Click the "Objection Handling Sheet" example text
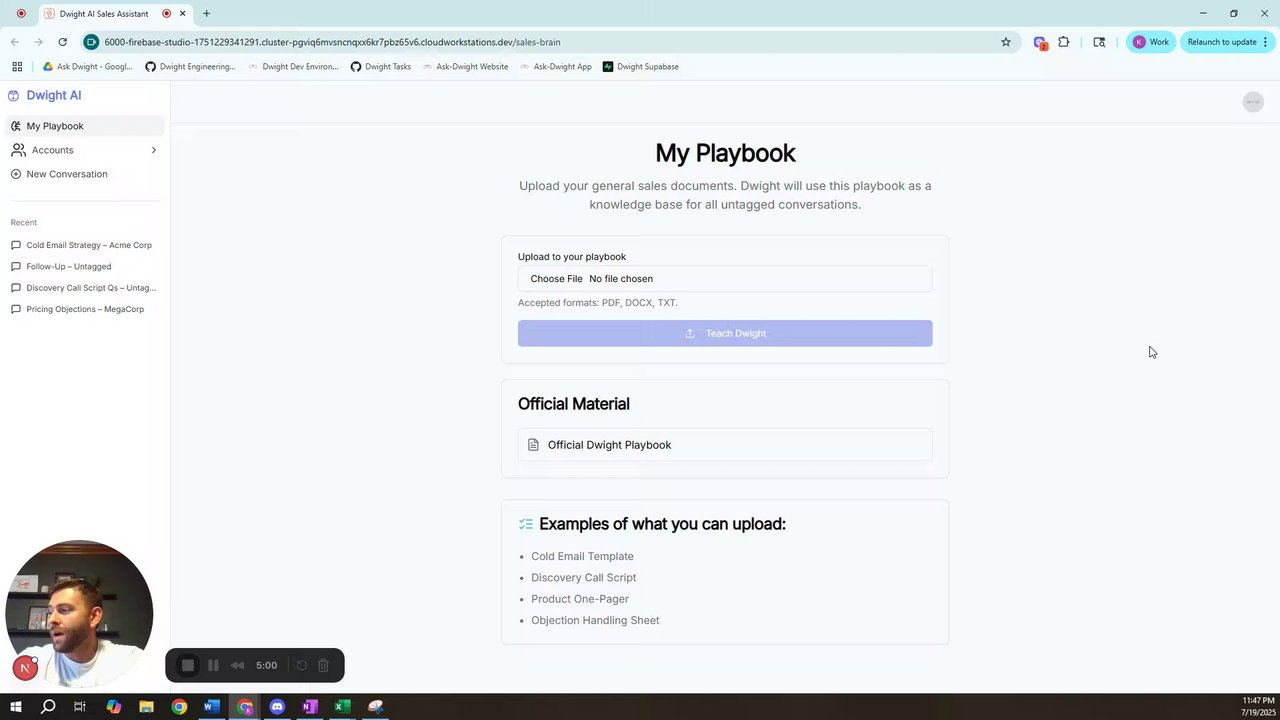 [x=595, y=620]
